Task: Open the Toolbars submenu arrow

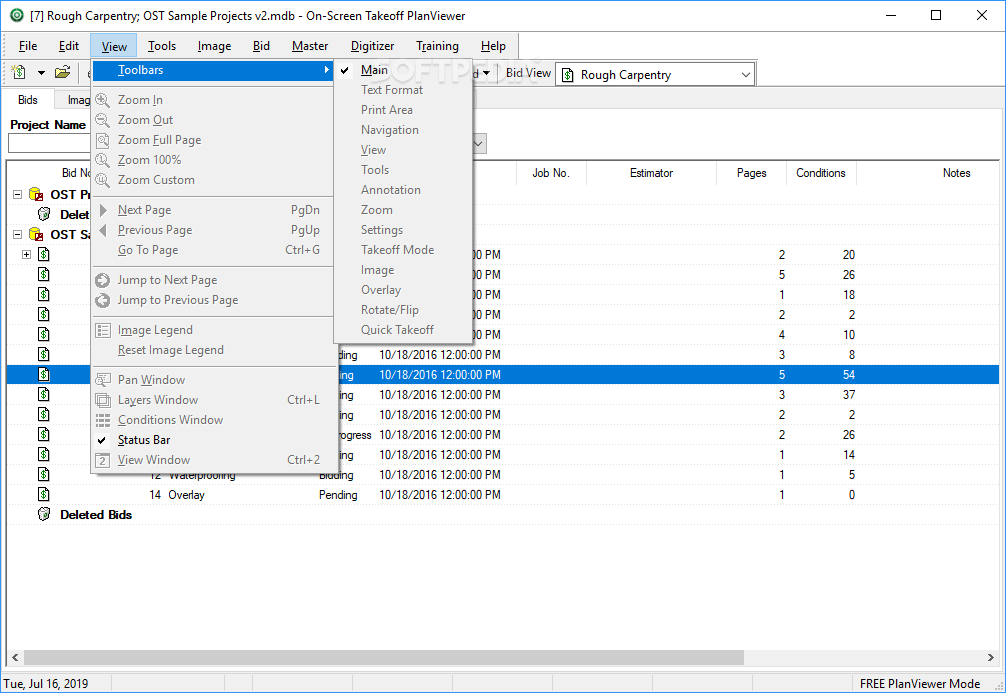Action: coord(327,70)
